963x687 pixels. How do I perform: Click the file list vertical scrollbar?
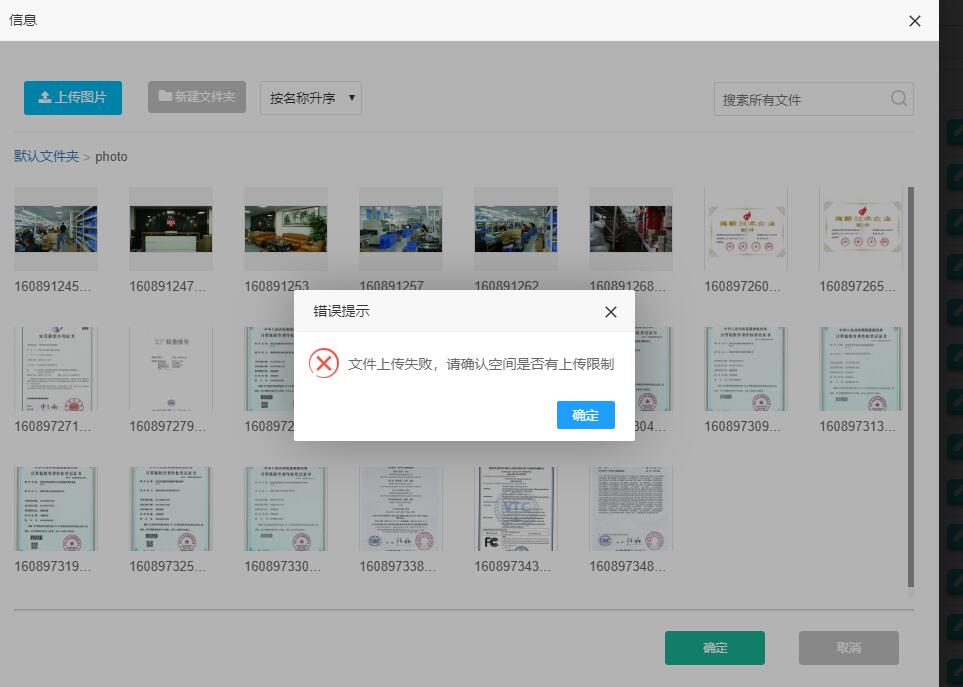coord(911,387)
